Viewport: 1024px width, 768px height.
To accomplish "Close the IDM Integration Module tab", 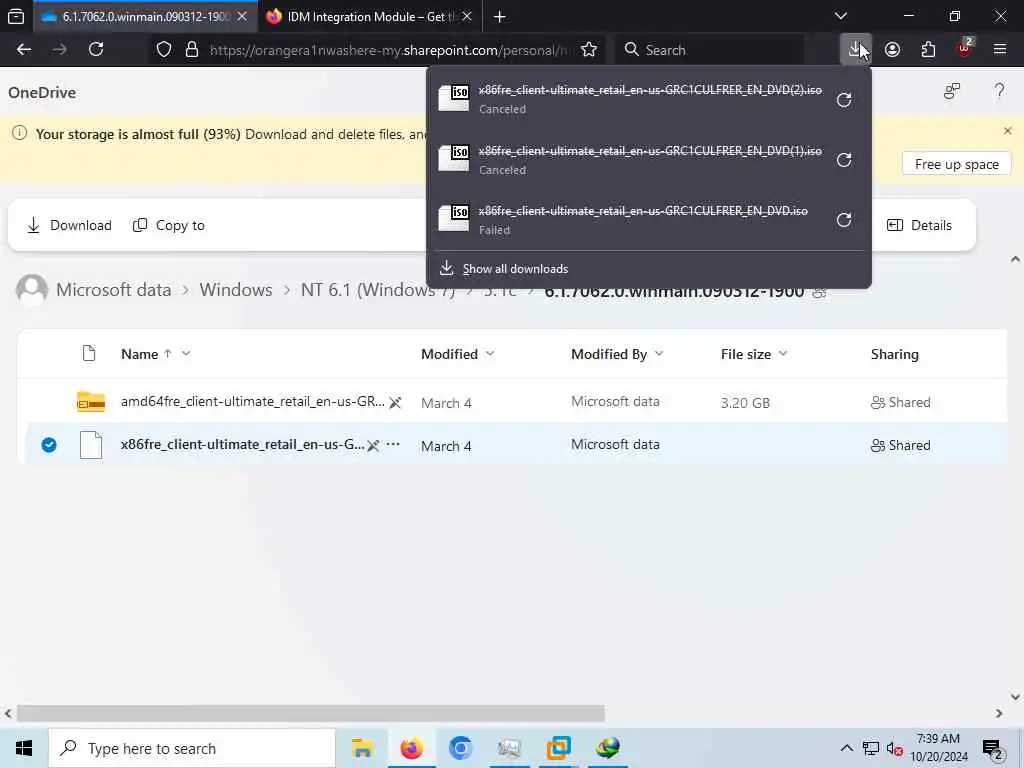I will 467,17.
